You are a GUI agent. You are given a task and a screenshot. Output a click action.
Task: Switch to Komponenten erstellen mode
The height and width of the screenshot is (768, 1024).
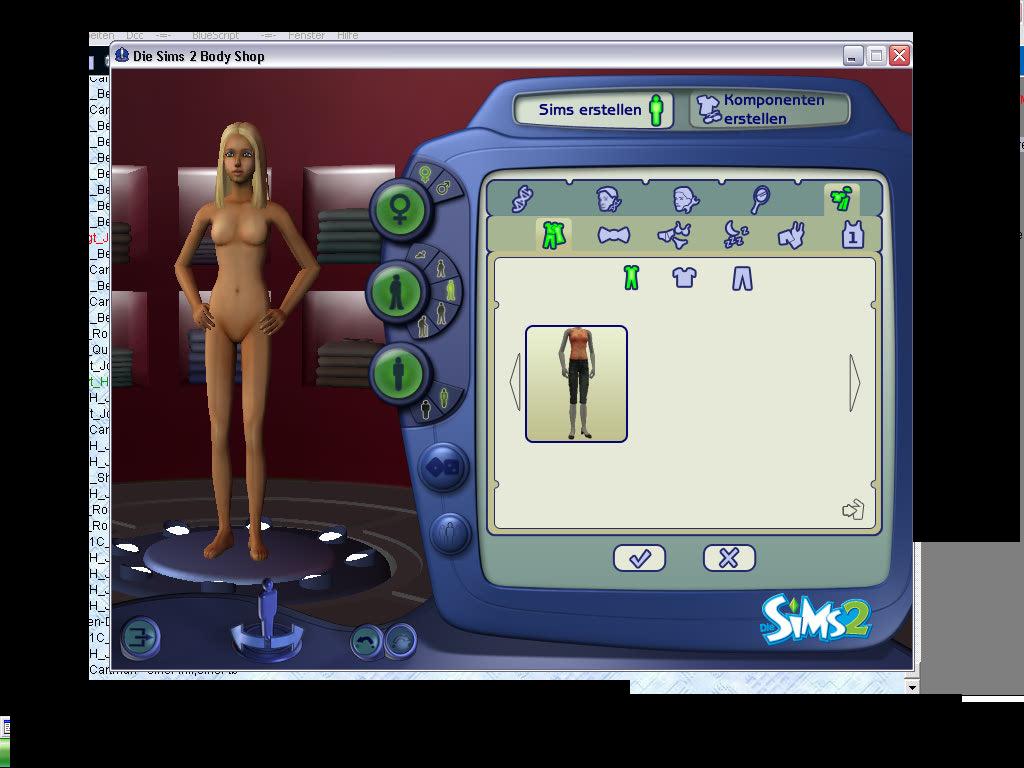[769, 109]
